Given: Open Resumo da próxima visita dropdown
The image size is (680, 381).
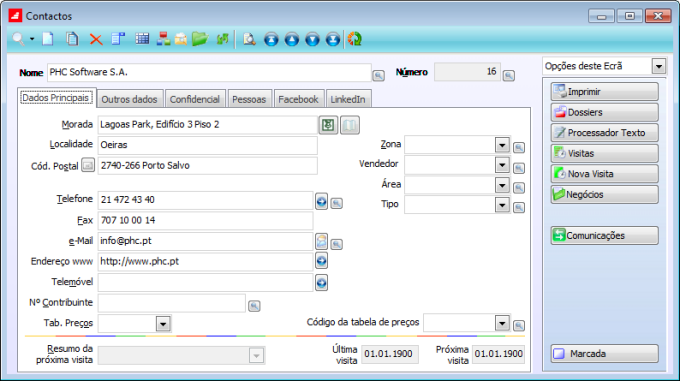Looking at the screenshot, I should 256,356.
